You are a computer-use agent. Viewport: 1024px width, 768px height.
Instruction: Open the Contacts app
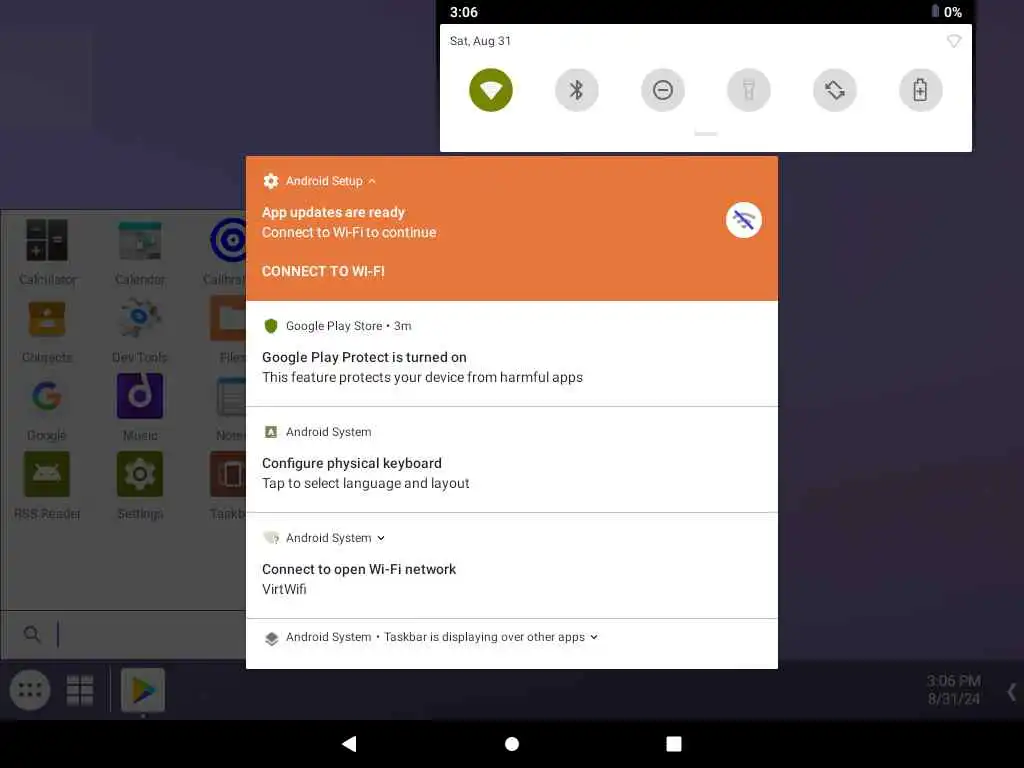pos(47,331)
